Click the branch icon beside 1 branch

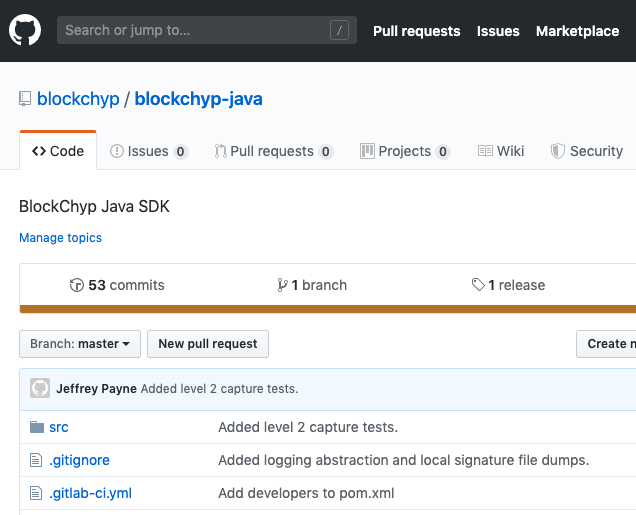(282, 285)
